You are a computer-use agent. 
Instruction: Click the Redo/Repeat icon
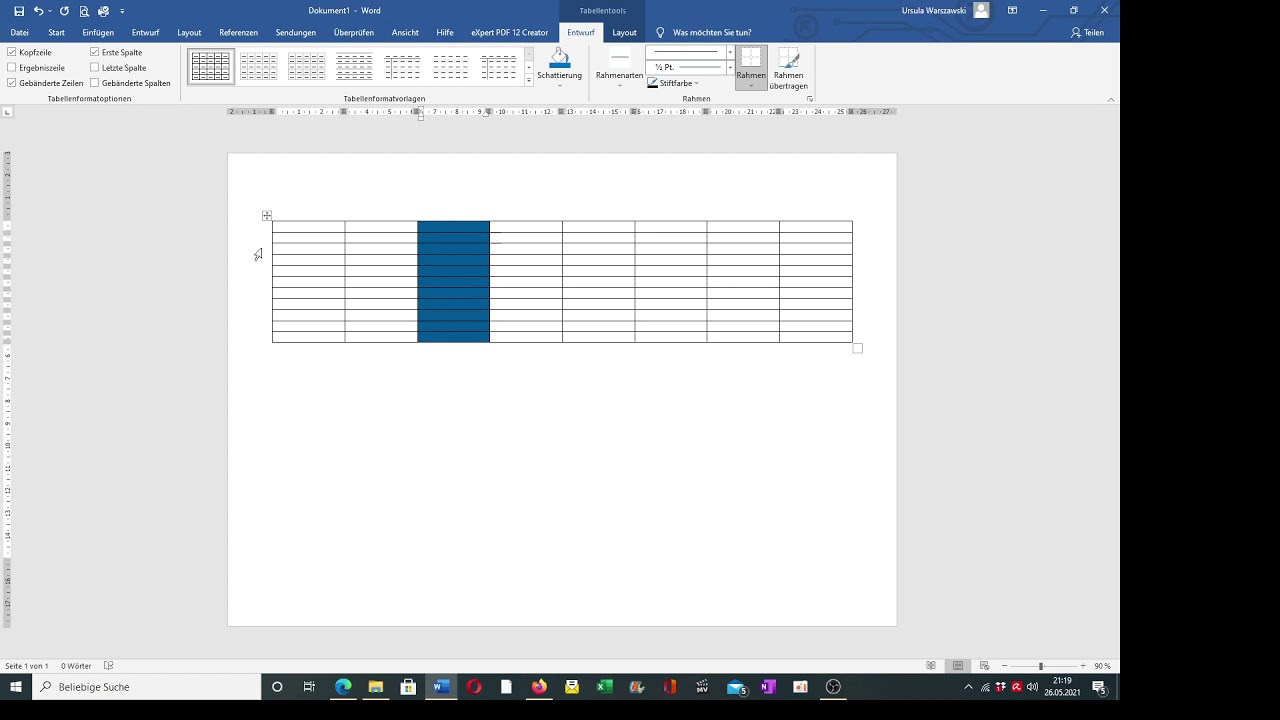point(64,11)
